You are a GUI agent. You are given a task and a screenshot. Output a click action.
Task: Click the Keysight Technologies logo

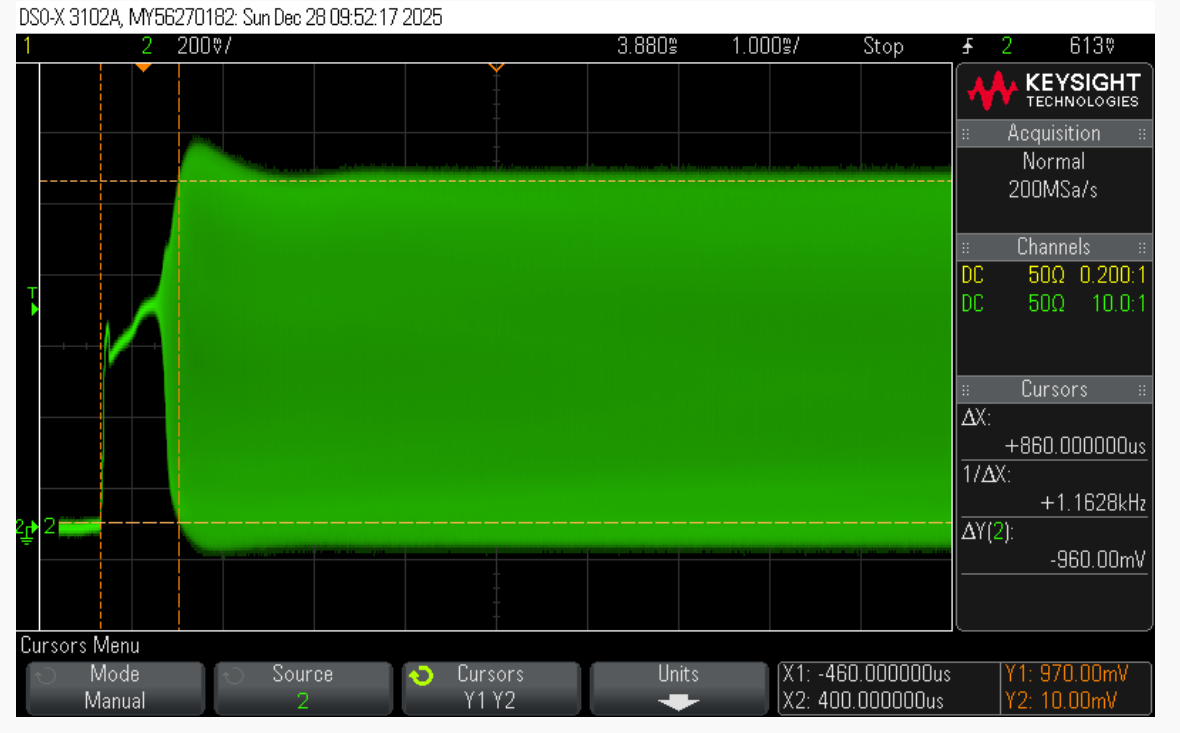click(x=1054, y=90)
